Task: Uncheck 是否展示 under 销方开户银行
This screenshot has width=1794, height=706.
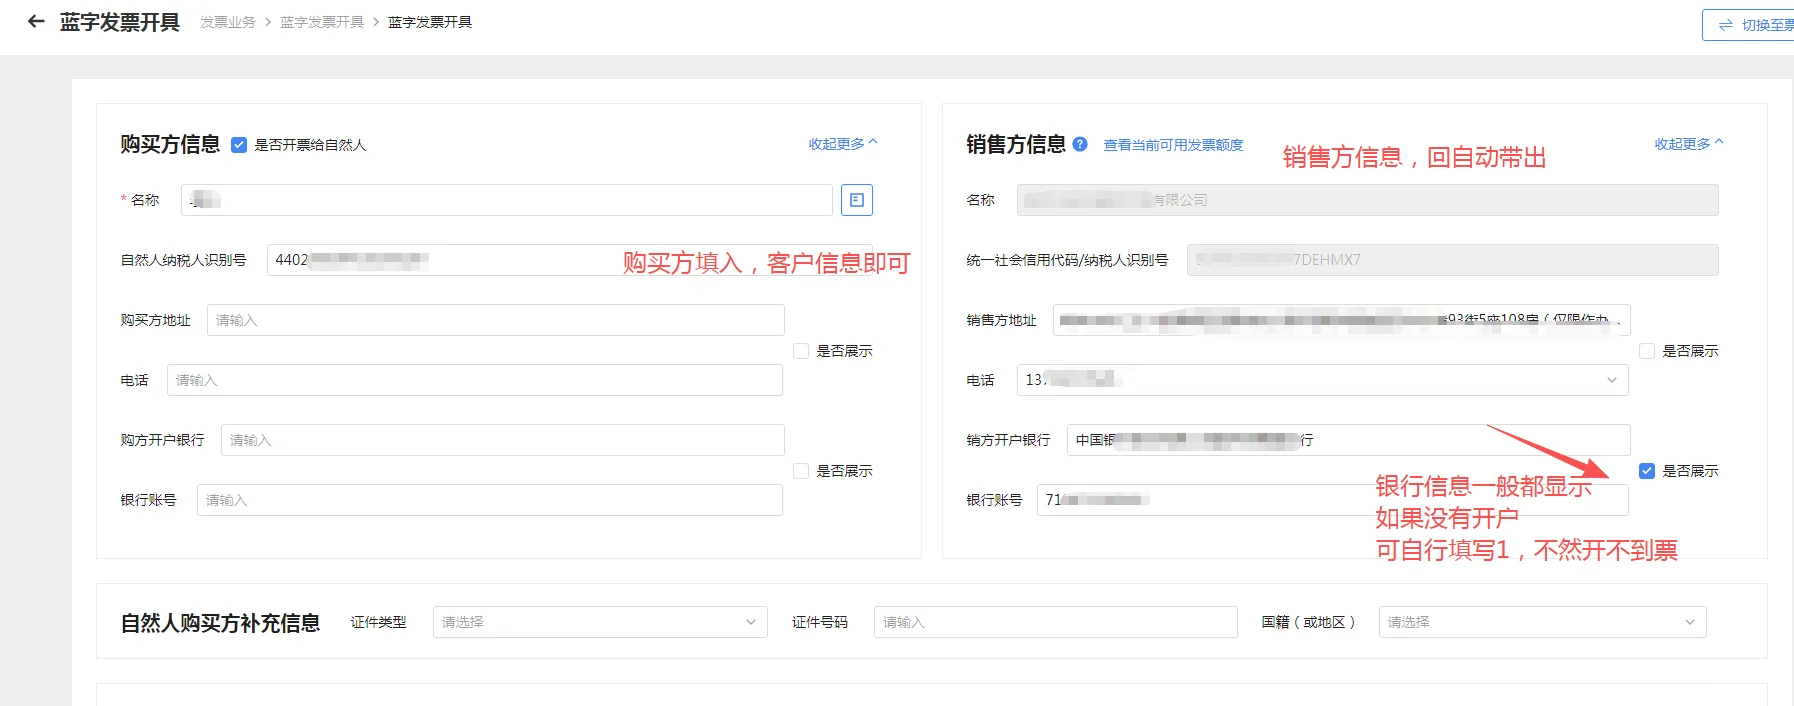Action: click(1647, 471)
